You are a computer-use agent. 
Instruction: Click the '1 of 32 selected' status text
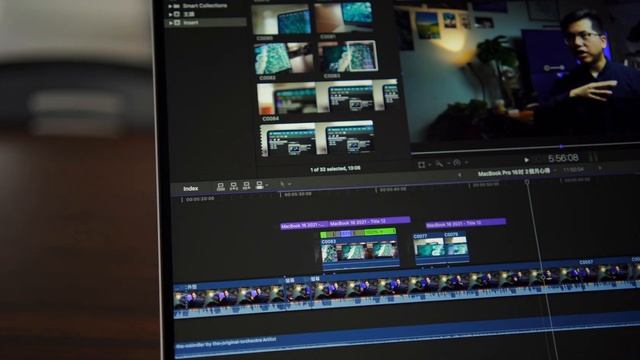pyautogui.click(x=335, y=169)
